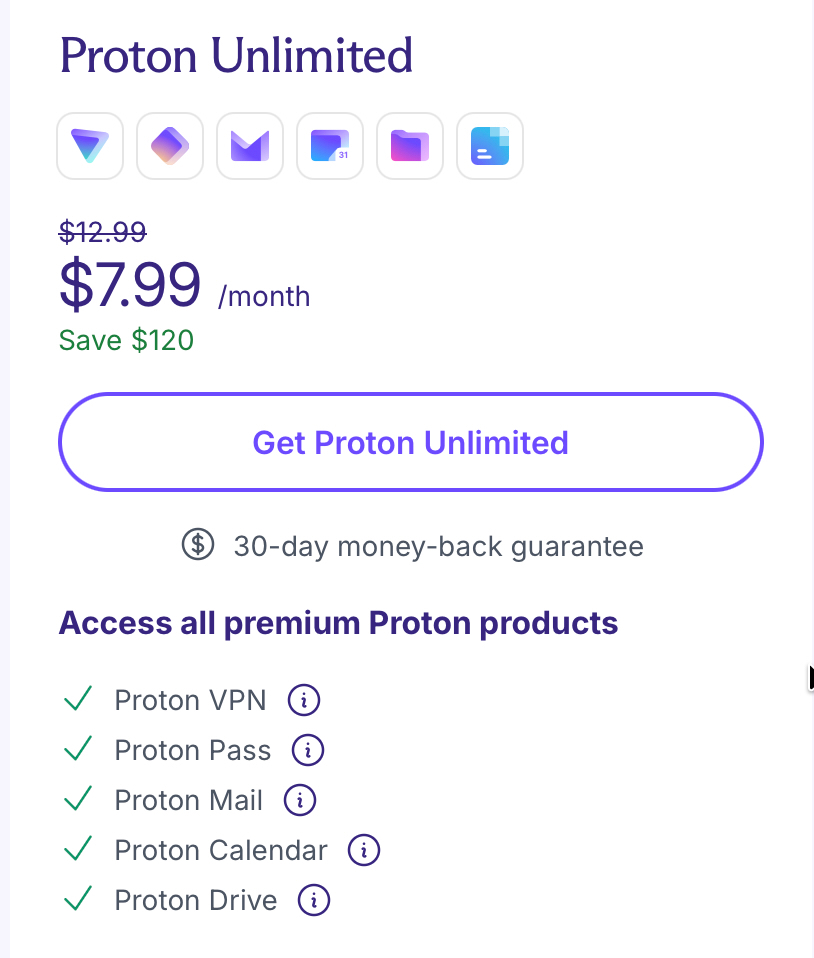
Task: Click the $7.99 monthly price
Action: tap(130, 285)
